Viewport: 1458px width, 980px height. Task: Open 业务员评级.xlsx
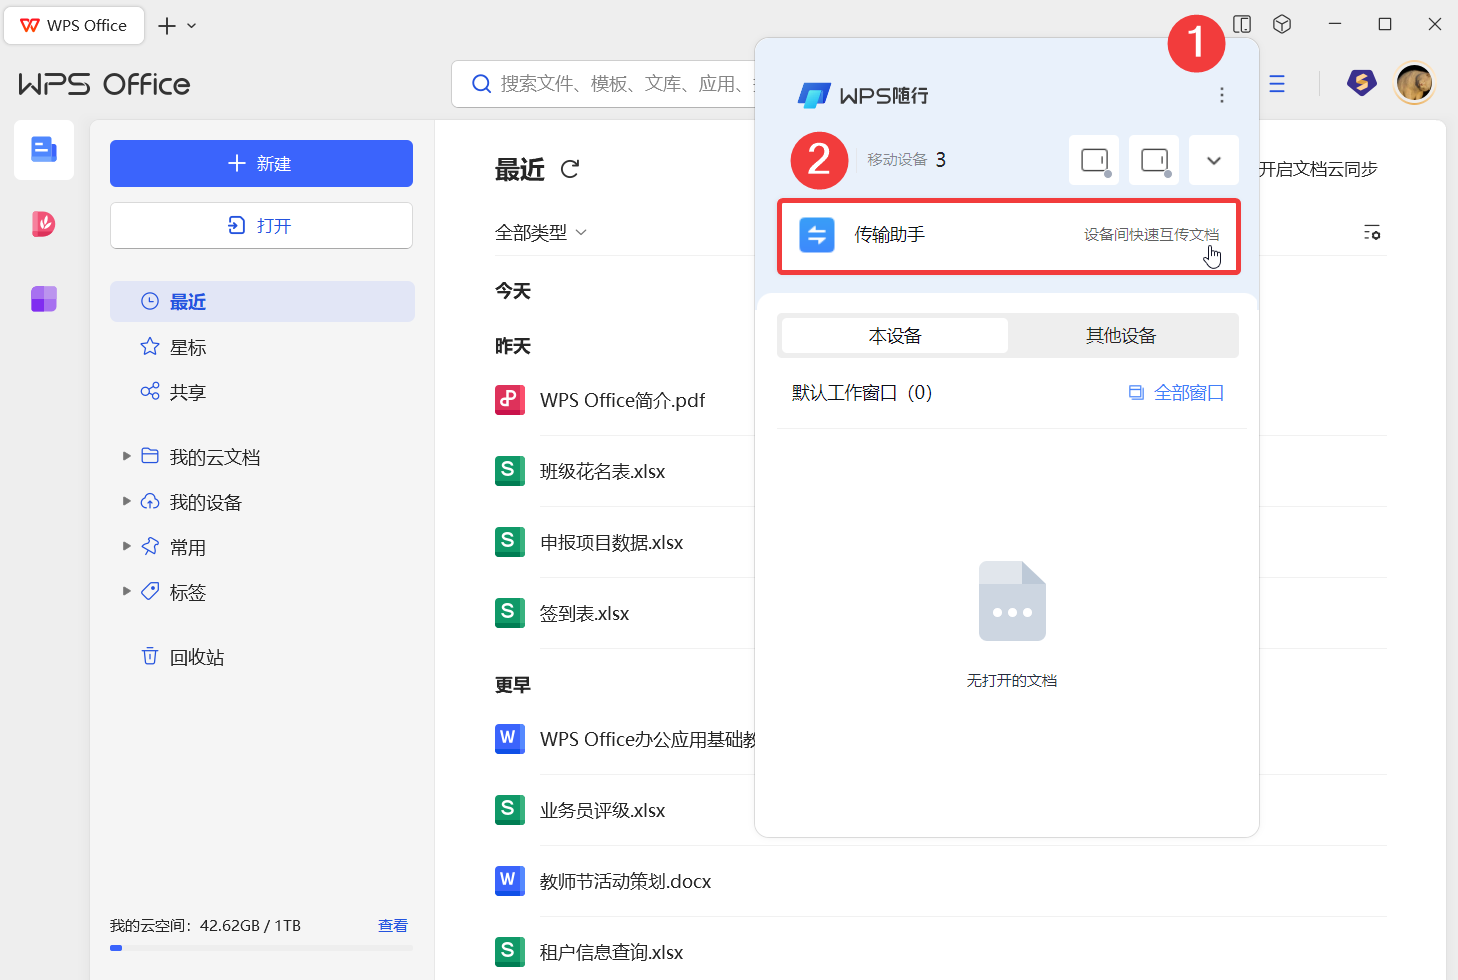coord(602,810)
